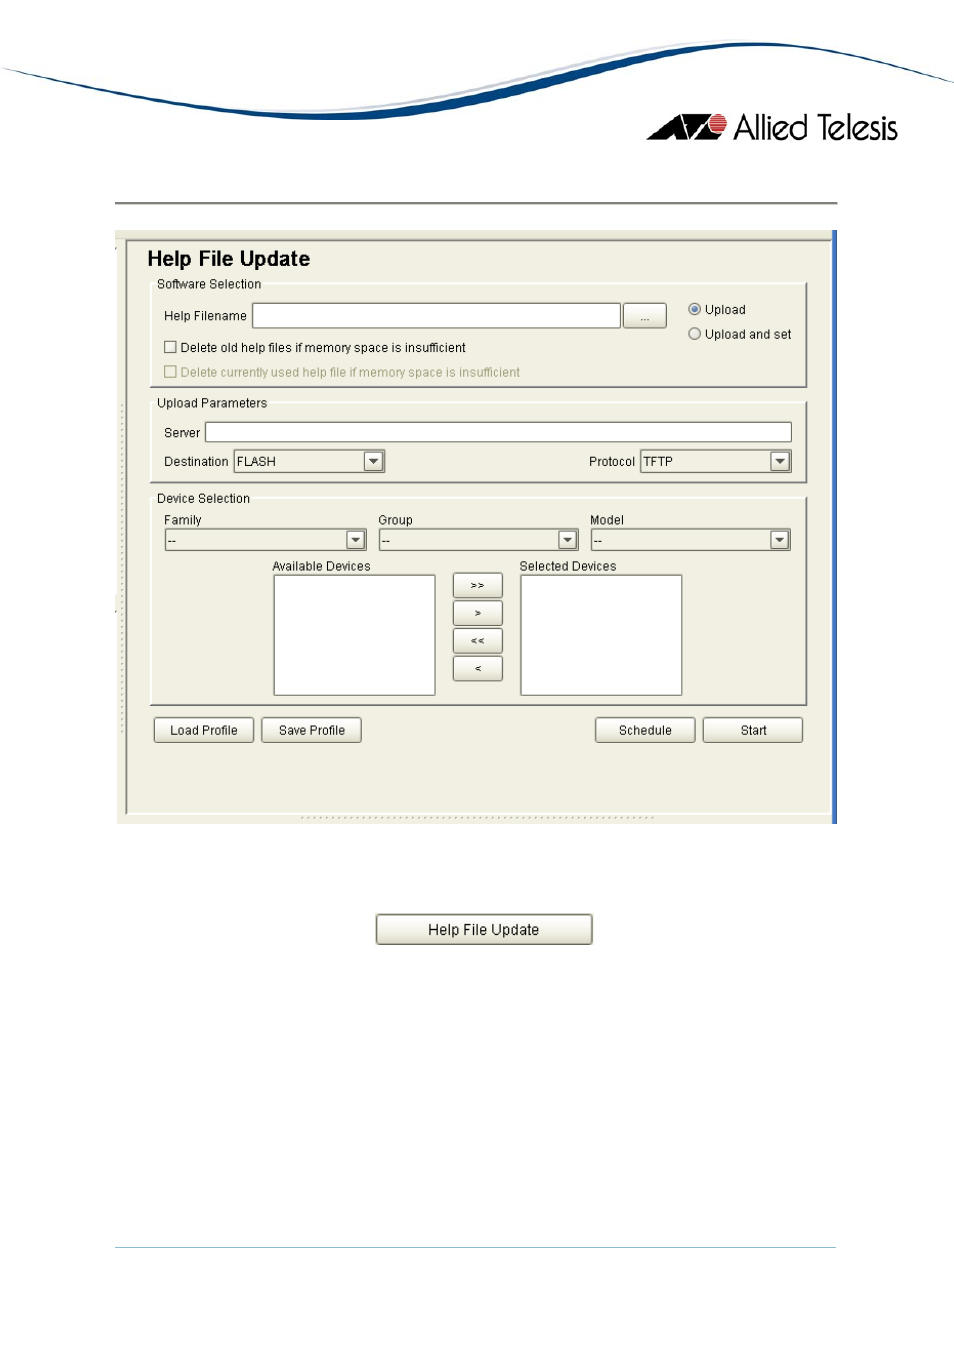Click into the Help Filename text field

(436, 316)
